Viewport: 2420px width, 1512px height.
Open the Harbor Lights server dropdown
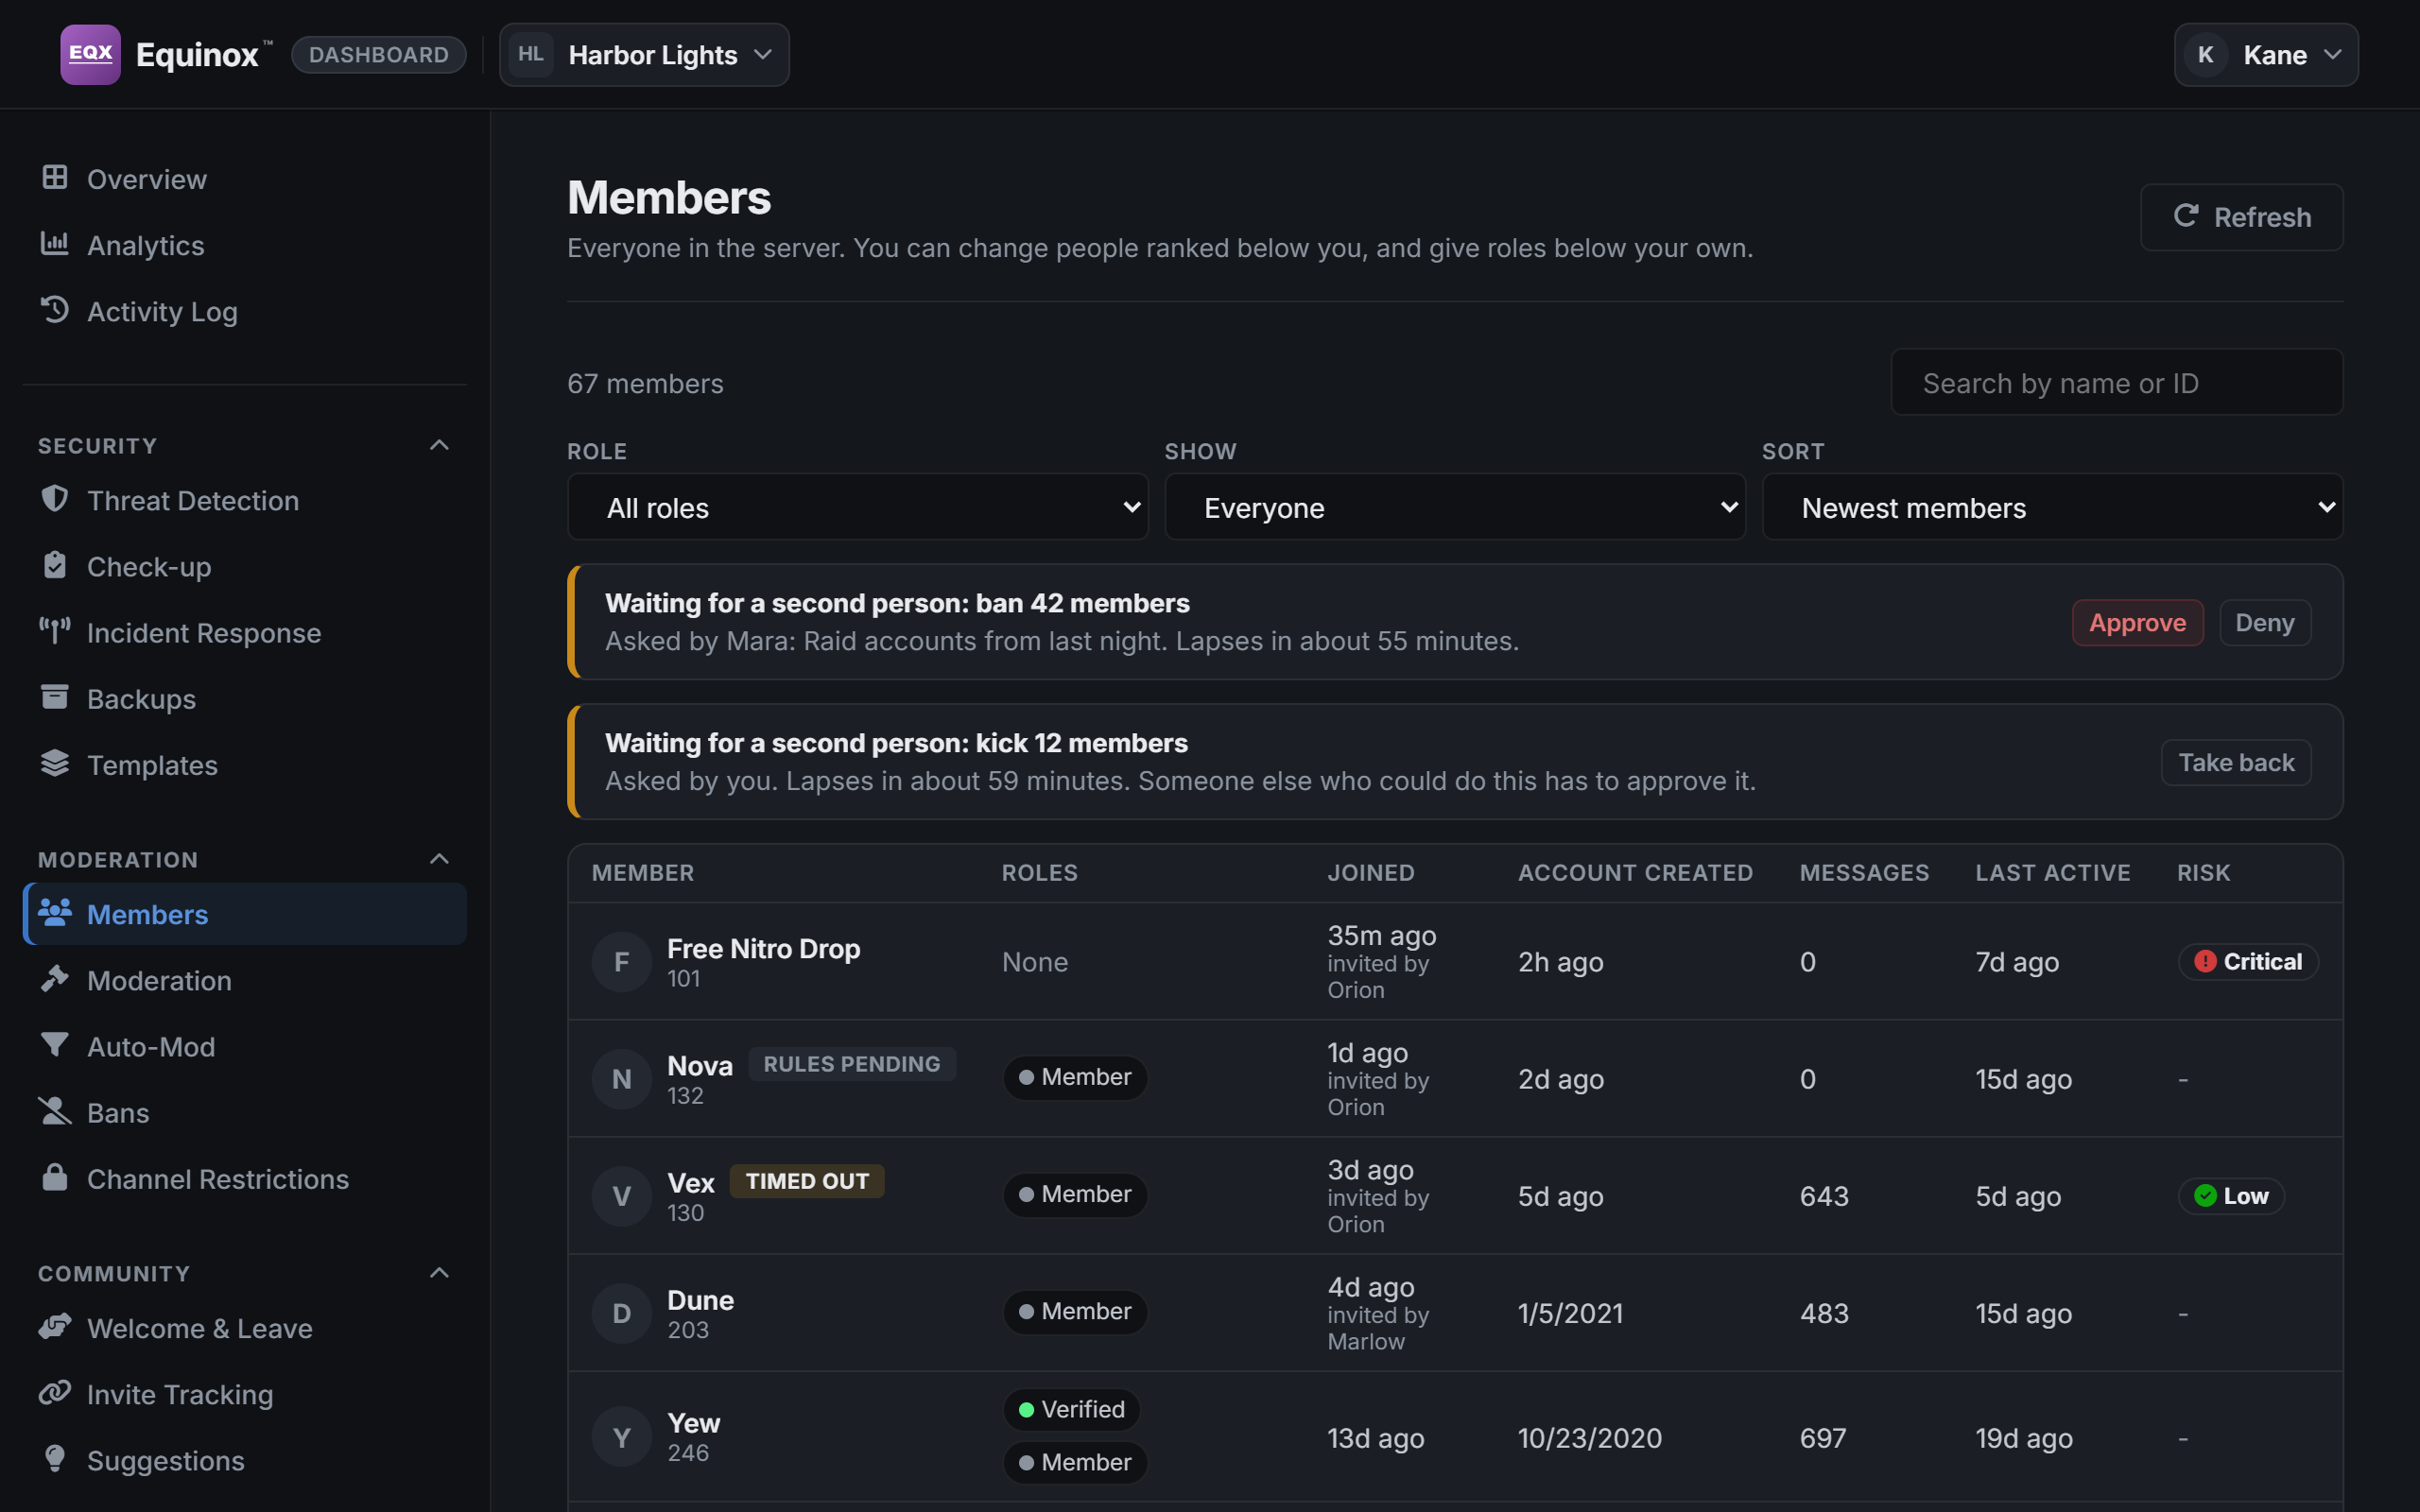click(x=644, y=55)
